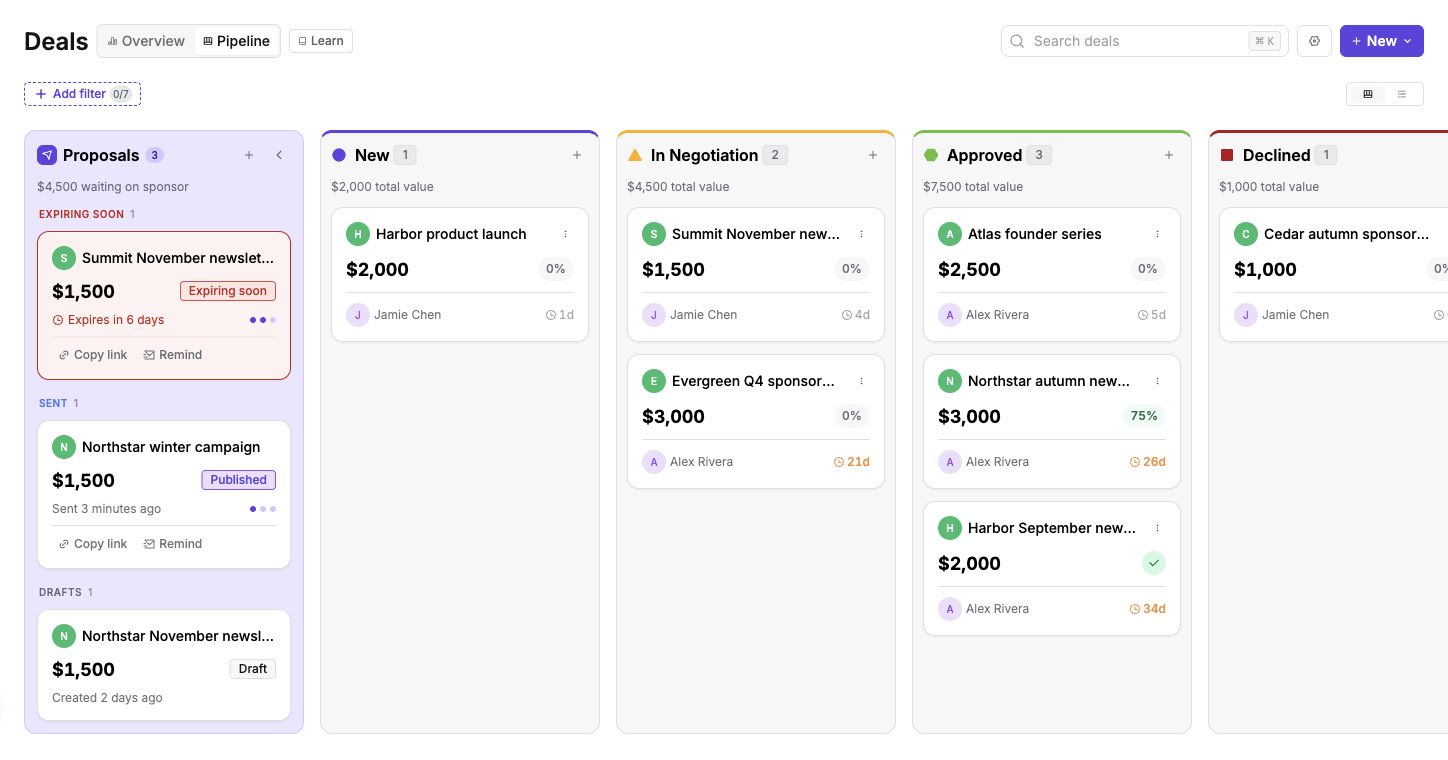The width and height of the screenshot is (1448, 760).
Task: Open Northstar November newsletter draft card
Action: pos(164,665)
